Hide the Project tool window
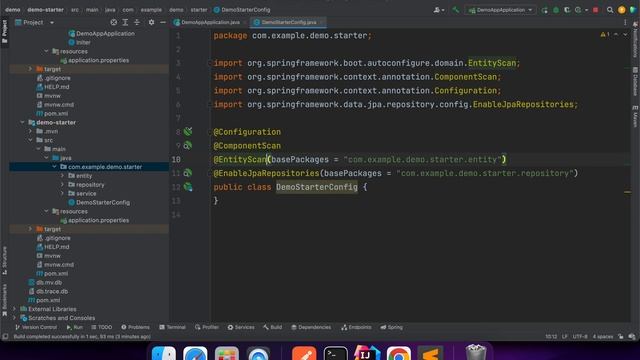 click(x=163, y=22)
